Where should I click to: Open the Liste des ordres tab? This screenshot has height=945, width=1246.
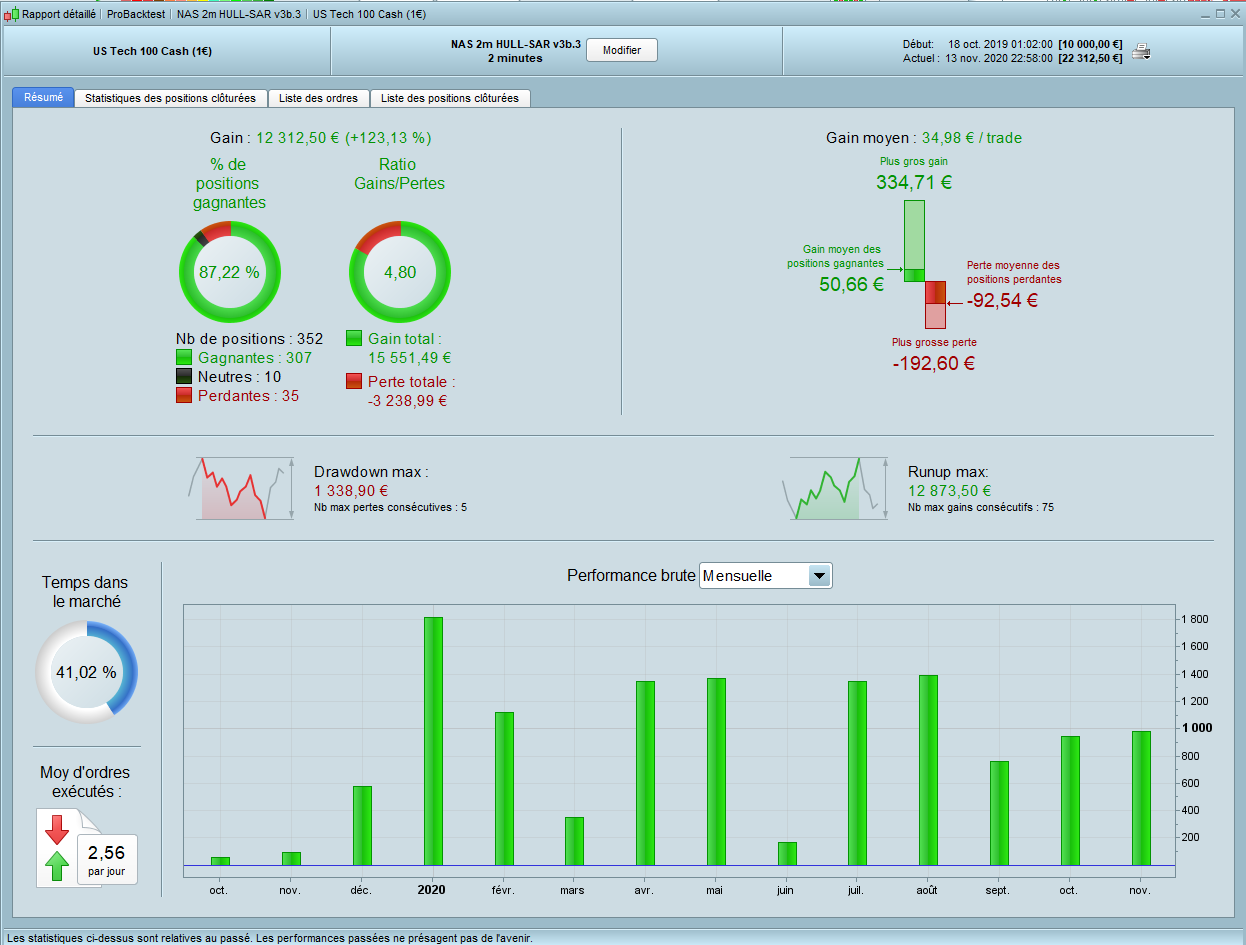[319, 98]
